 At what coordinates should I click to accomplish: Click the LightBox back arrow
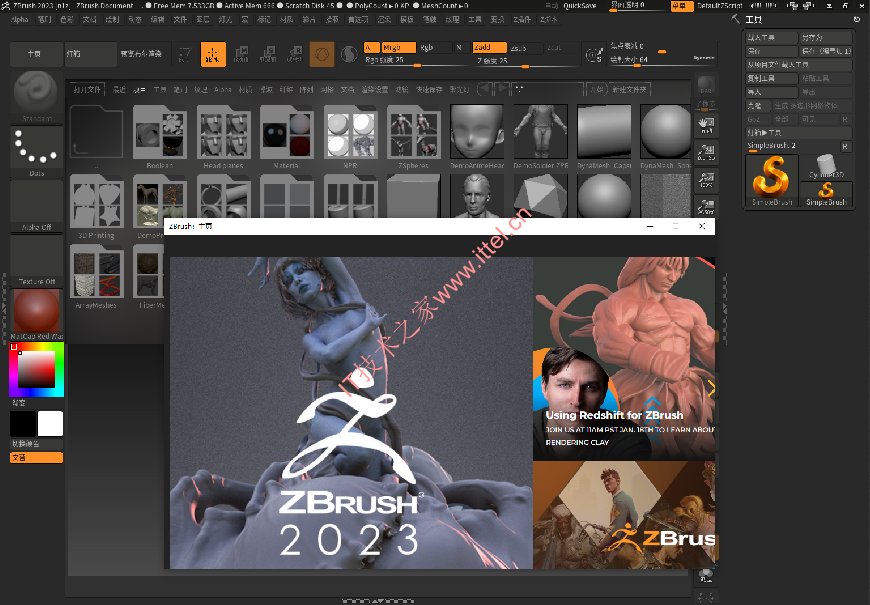click(484, 89)
